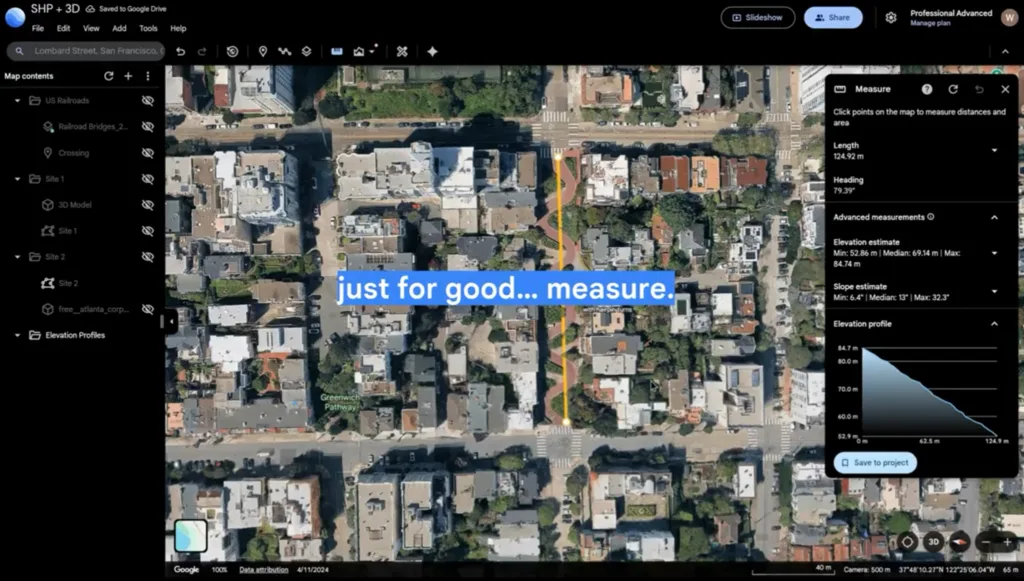Collapse the Elevation profile section
Screen dimensions: 1024x581
coord(994,324)
